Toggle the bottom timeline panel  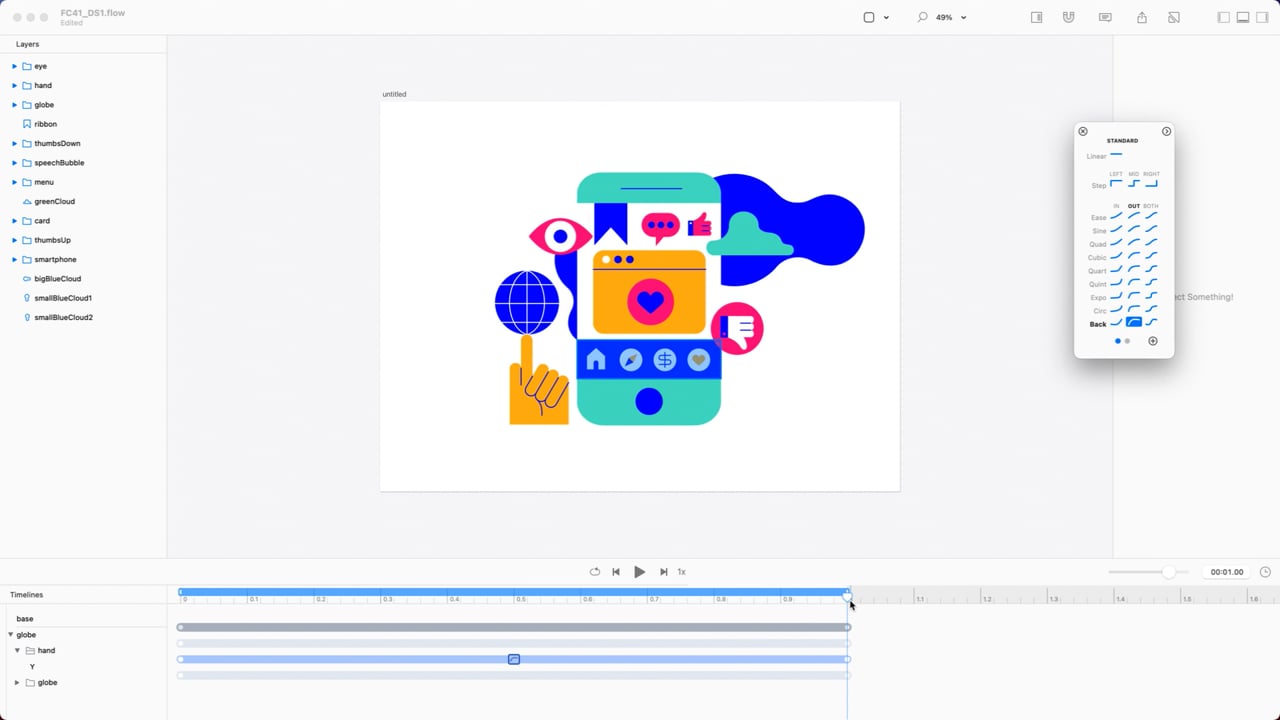coord(1243,17)
